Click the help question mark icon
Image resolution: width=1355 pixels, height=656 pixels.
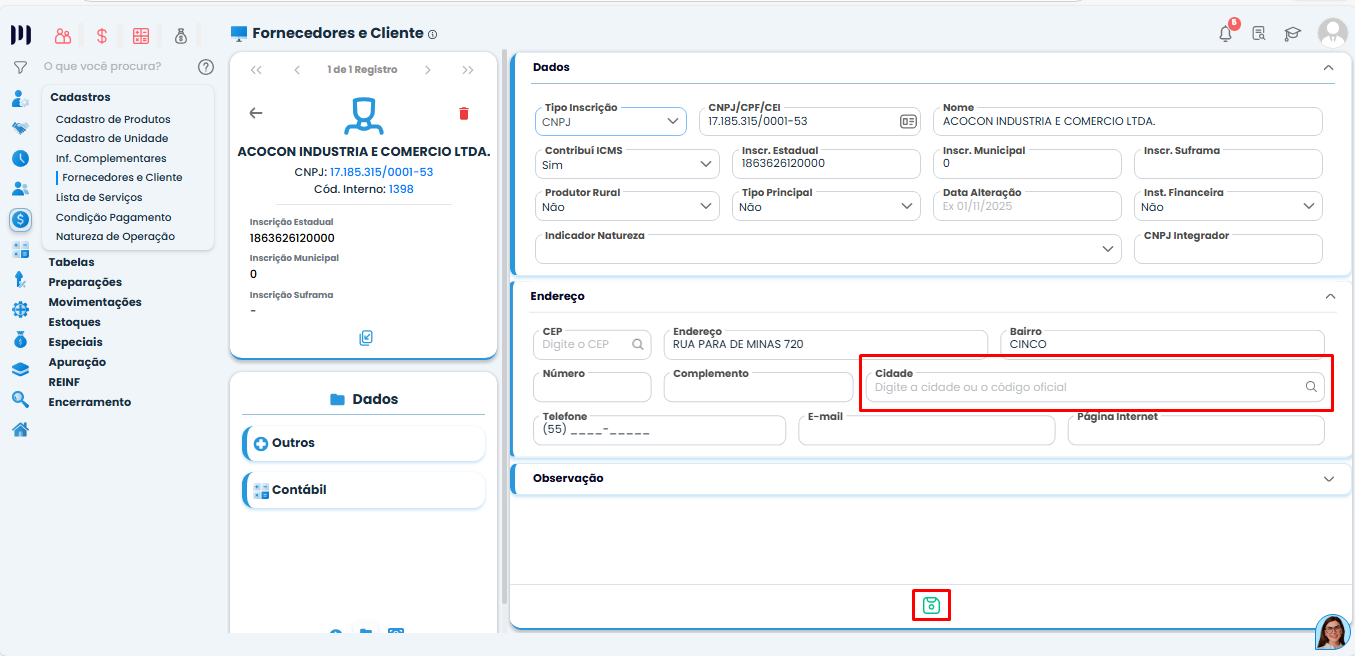click(206, 67)
